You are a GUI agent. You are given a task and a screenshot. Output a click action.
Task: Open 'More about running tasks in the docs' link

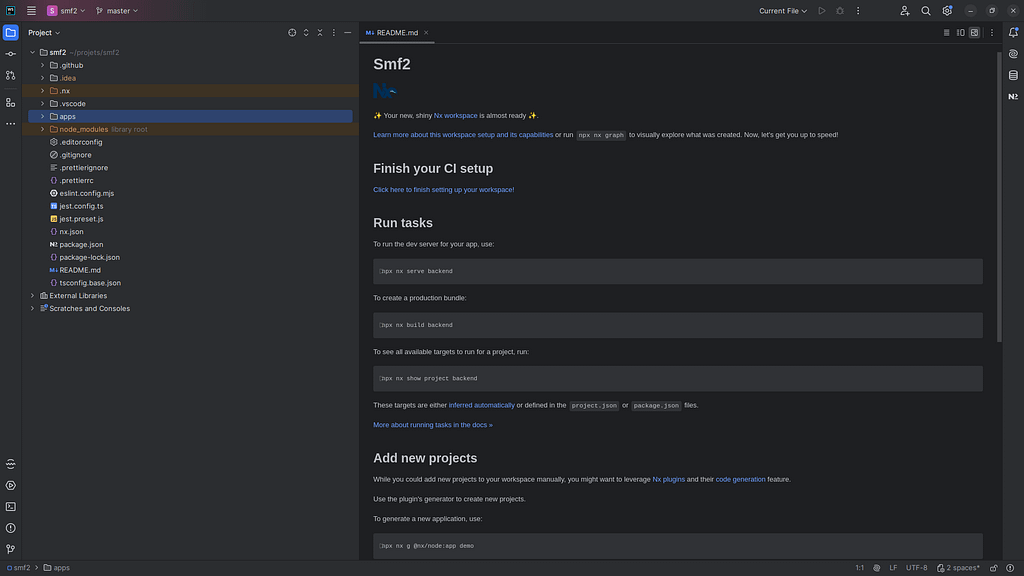433,425
